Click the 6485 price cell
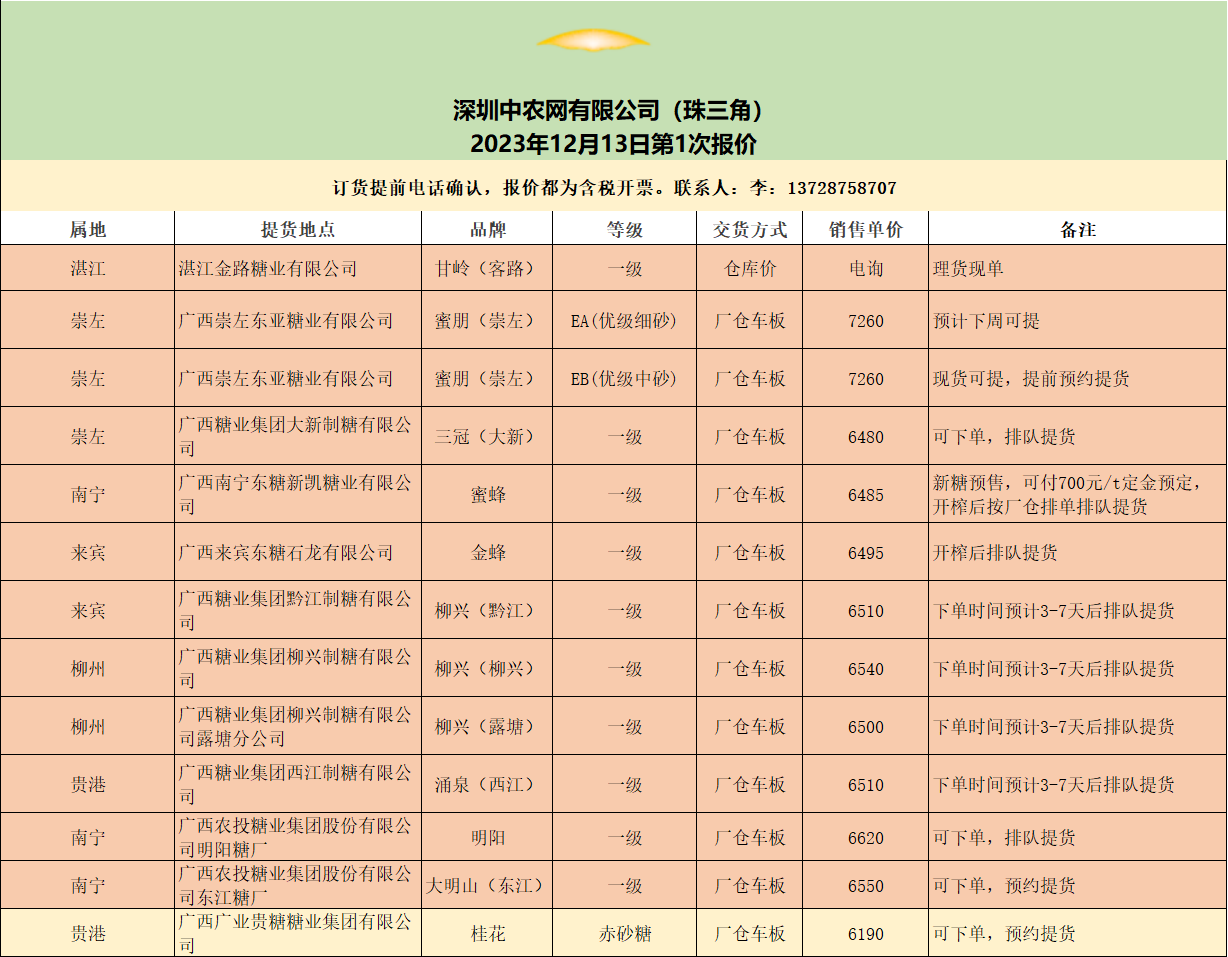Image resolution: width=1228 pixels, height=957 pixels. pyautogui.click(x=865, y=495)
